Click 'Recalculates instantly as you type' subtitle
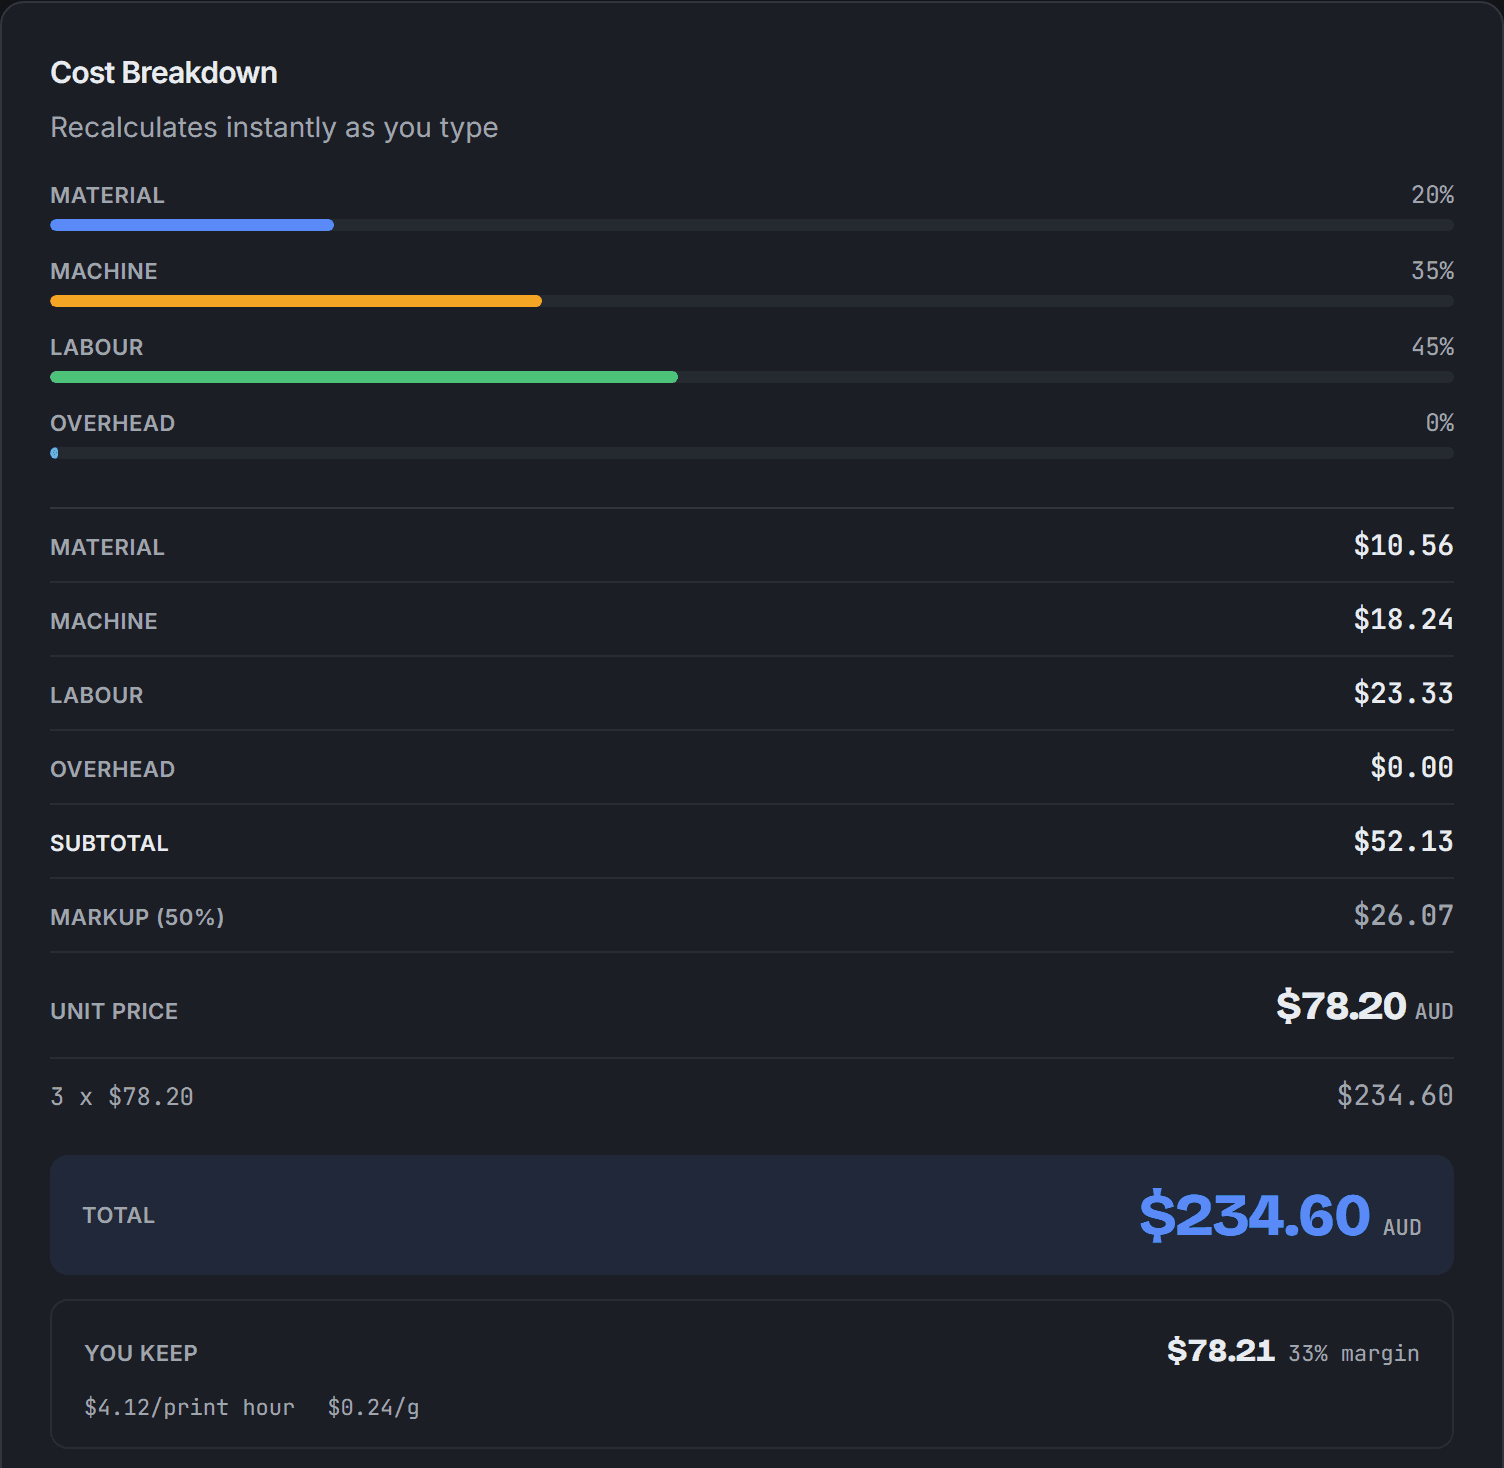The image size is (1504, 1468). 274,128
